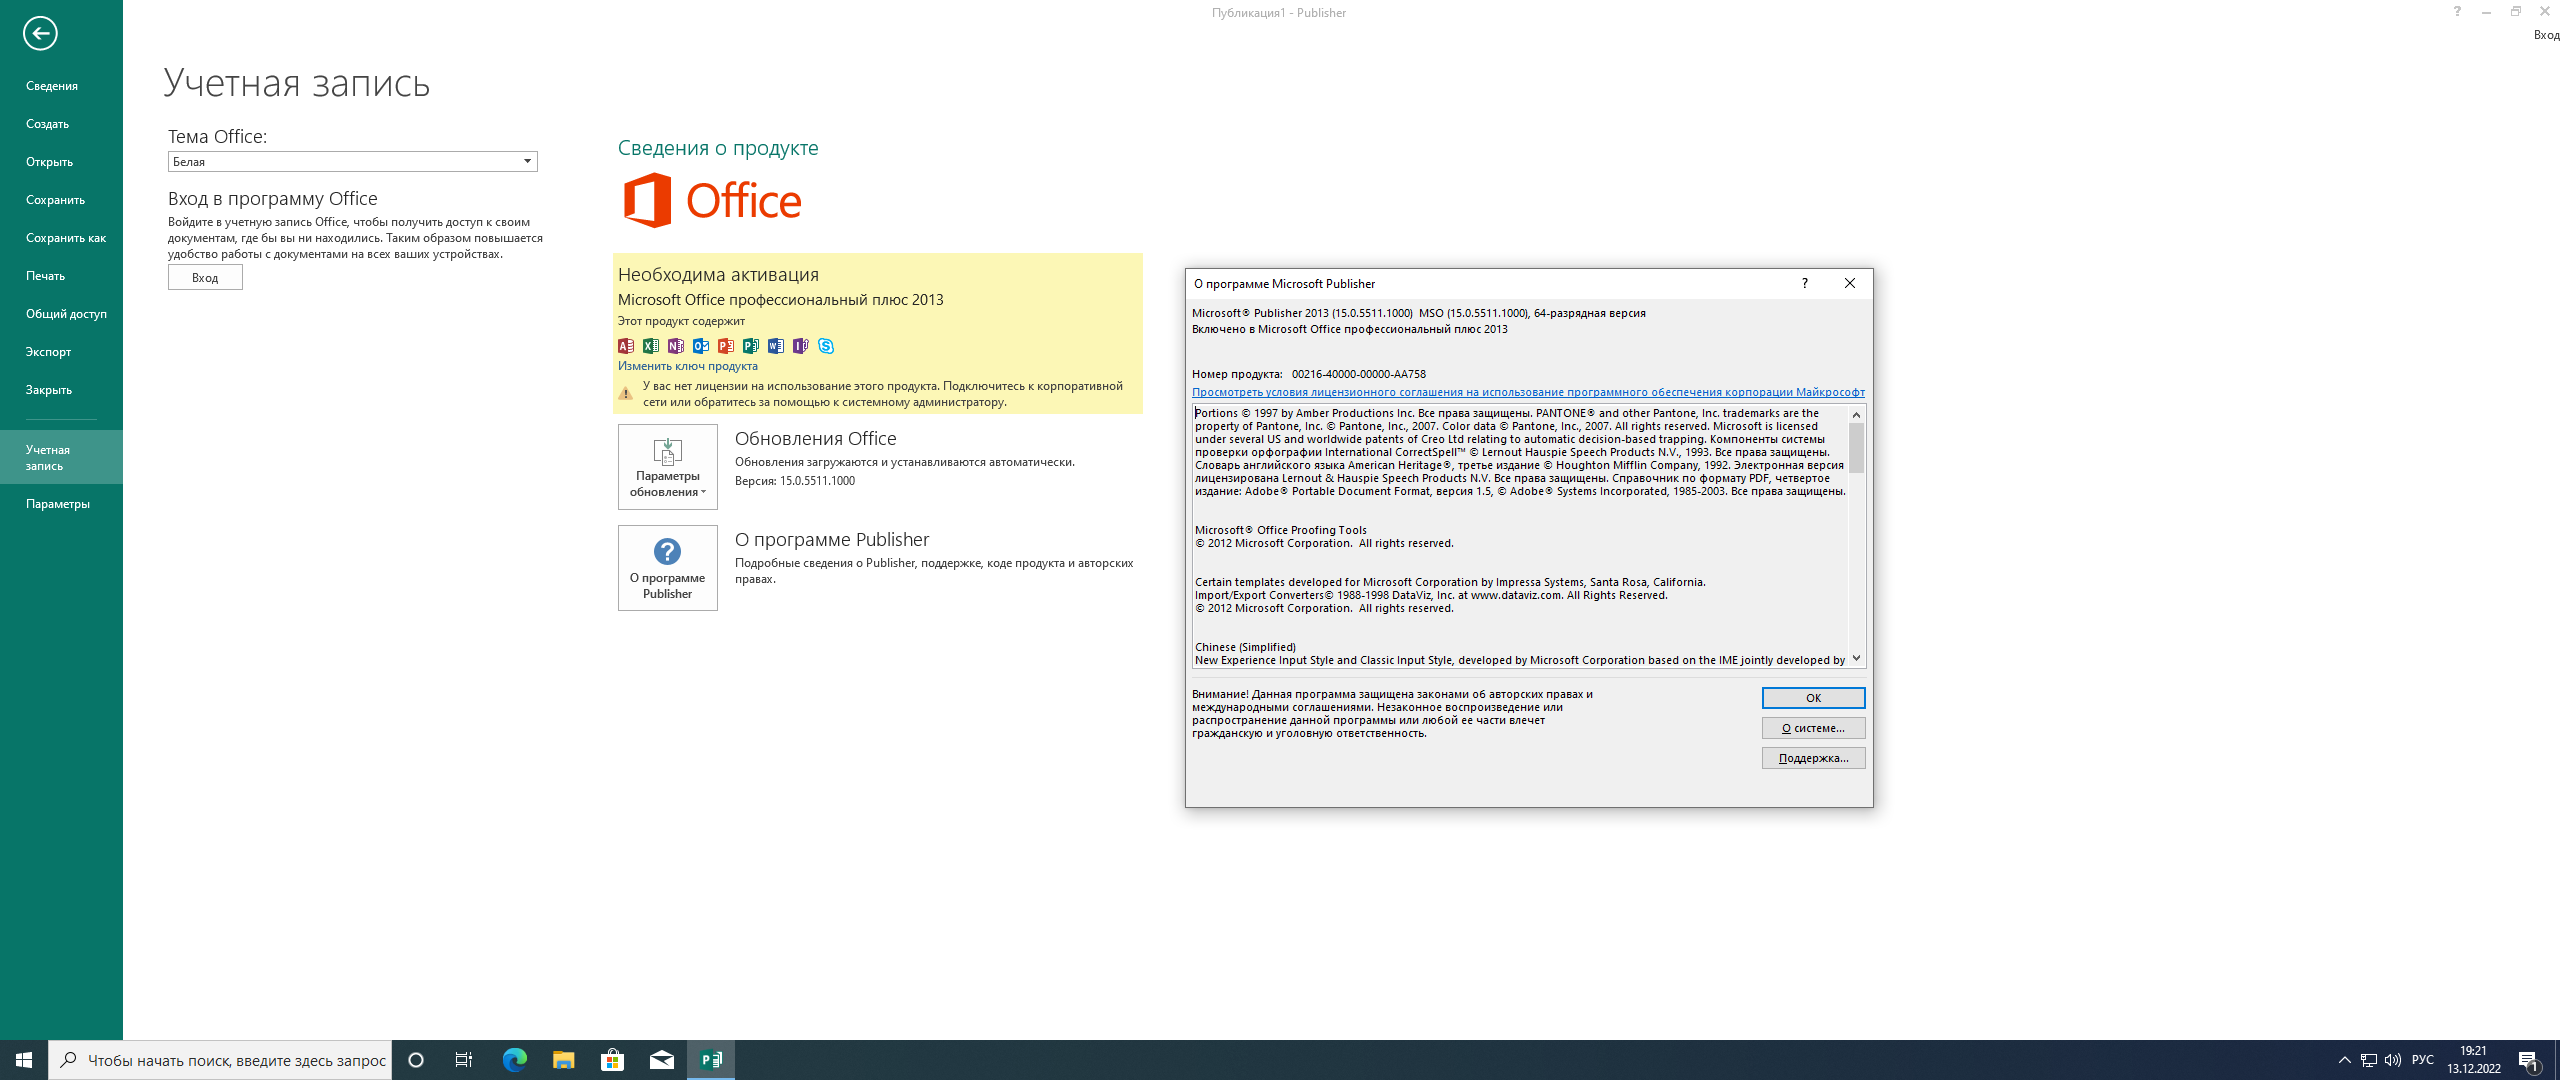Click scroll down arrow in copyright text box
The image size is (2560, 1080).
1857,658
